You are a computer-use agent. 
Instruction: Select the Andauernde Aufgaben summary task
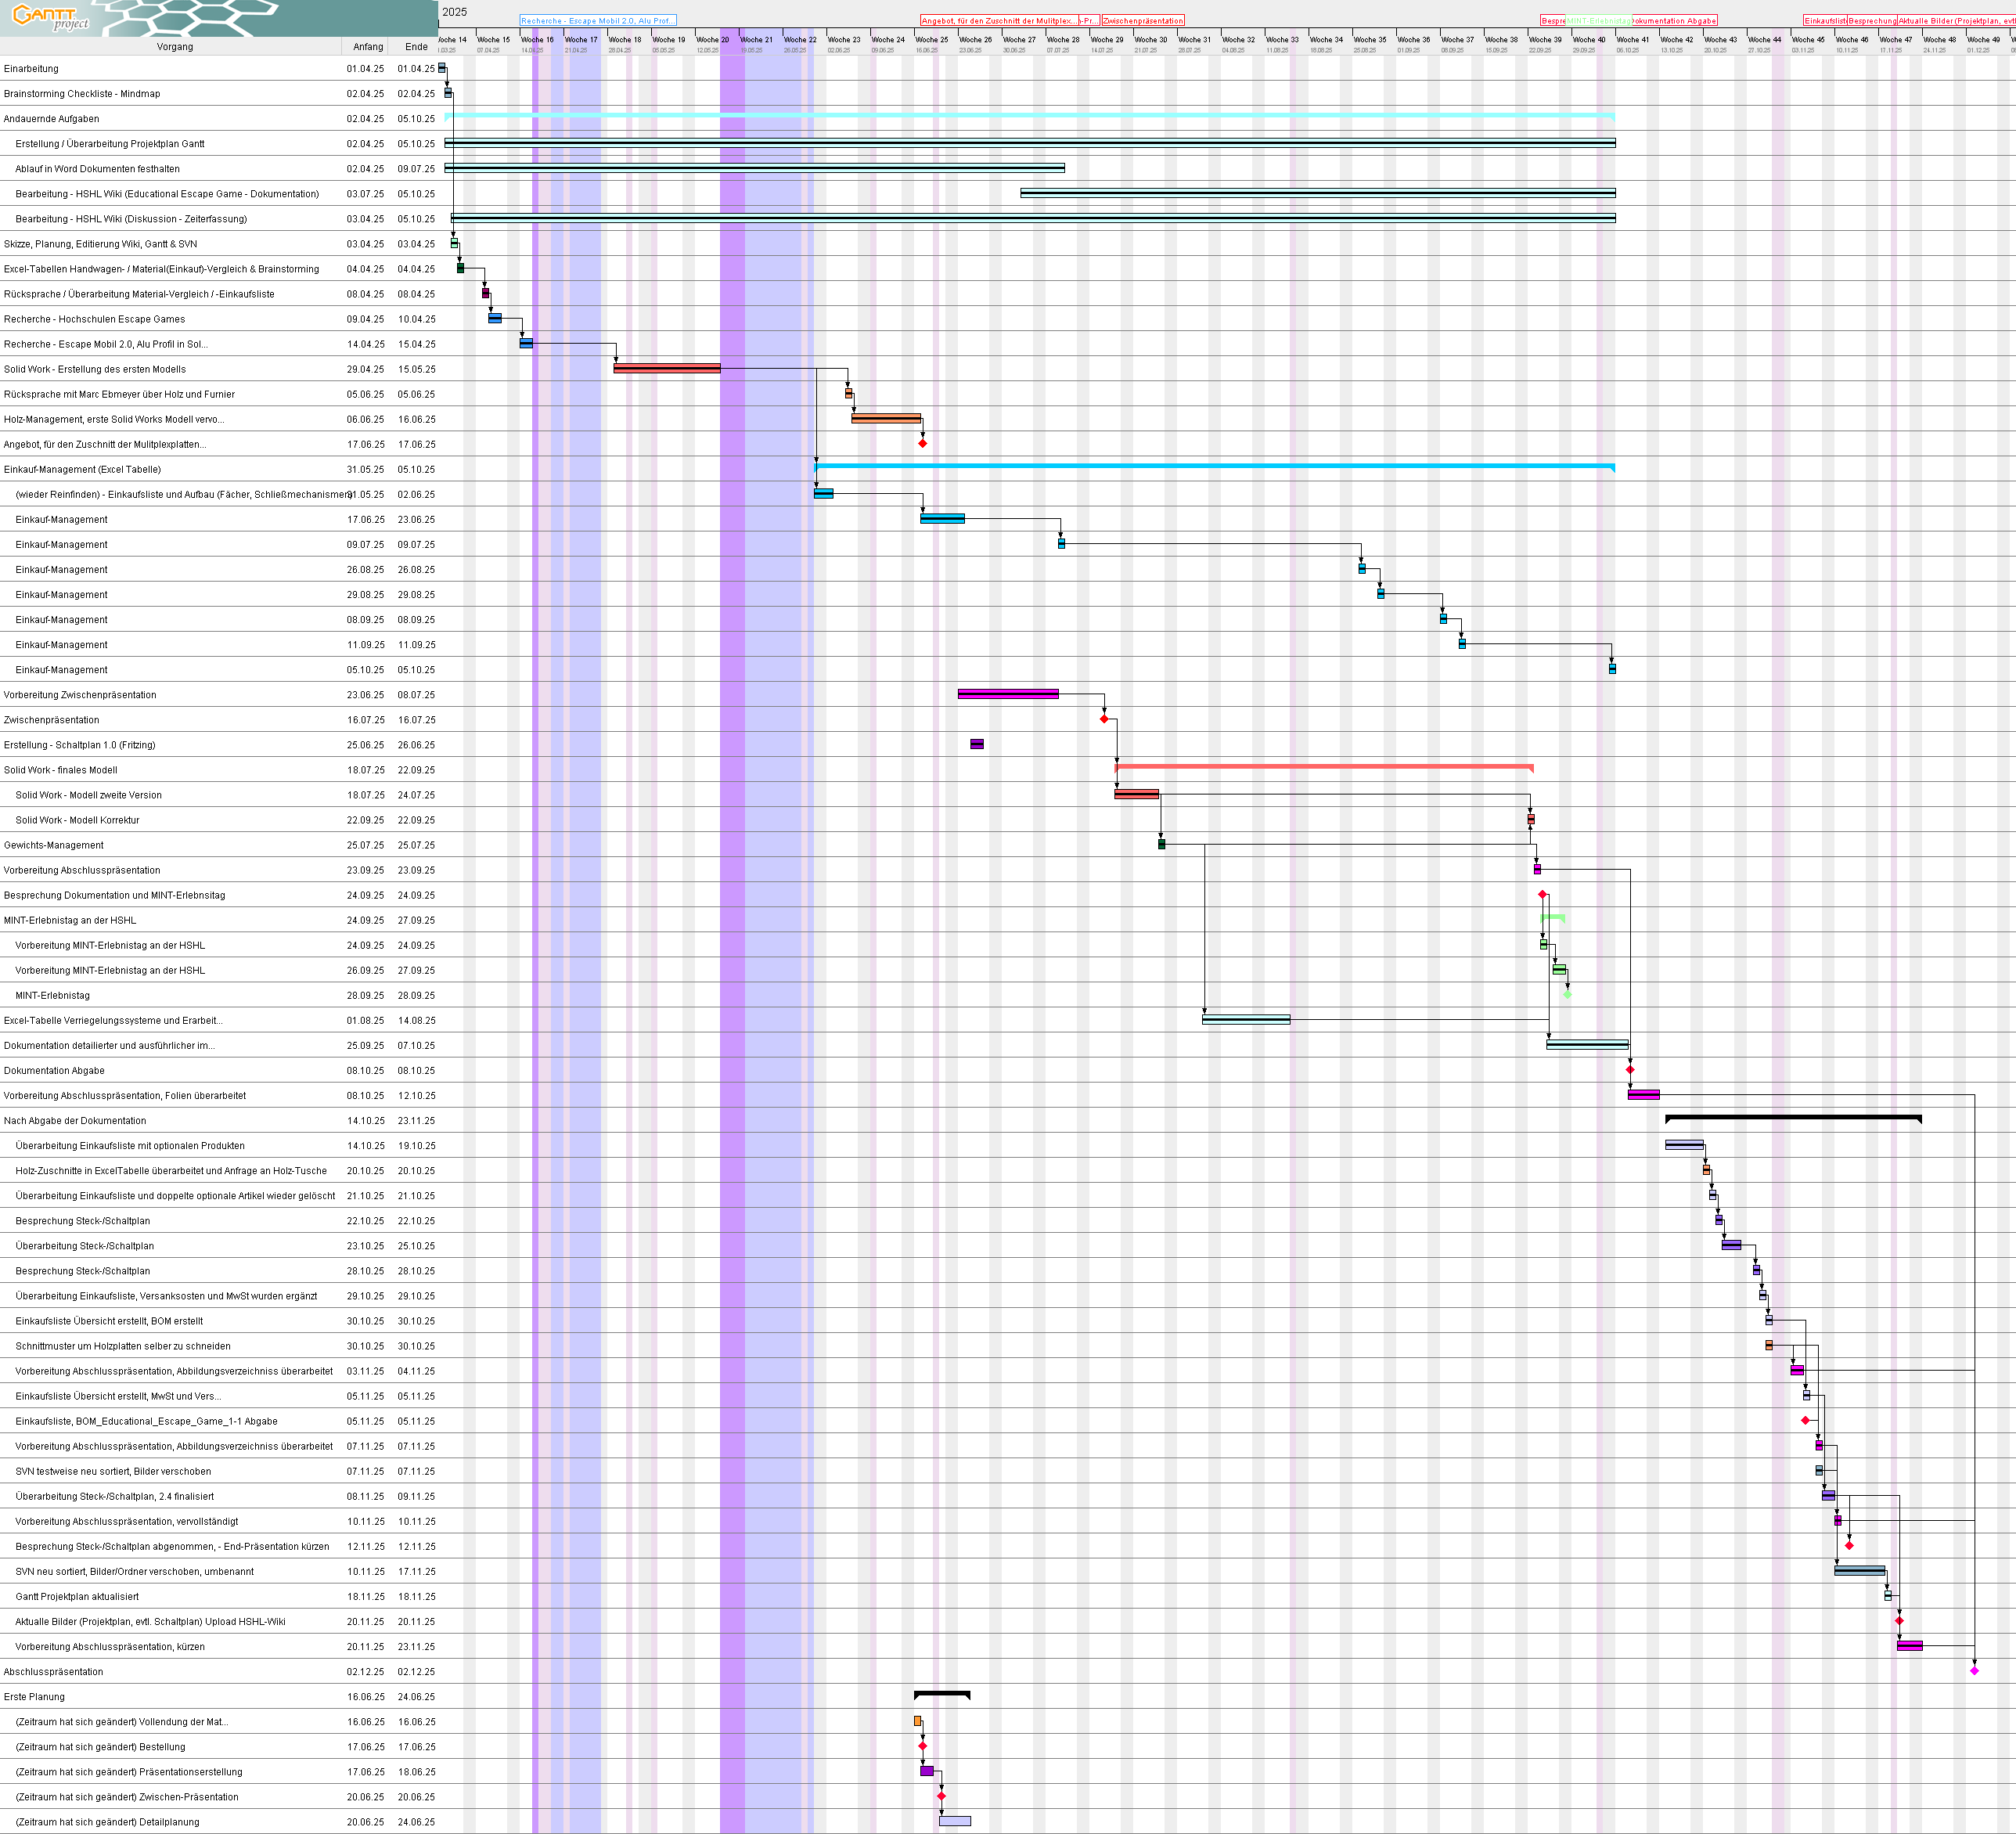[52, 119]
